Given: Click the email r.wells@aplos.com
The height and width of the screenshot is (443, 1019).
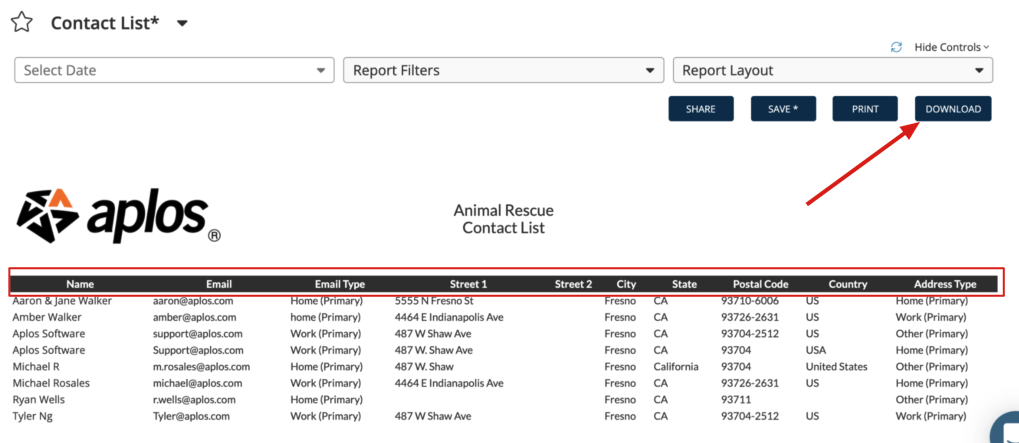Looking at the screenshot, I should 194,399.
